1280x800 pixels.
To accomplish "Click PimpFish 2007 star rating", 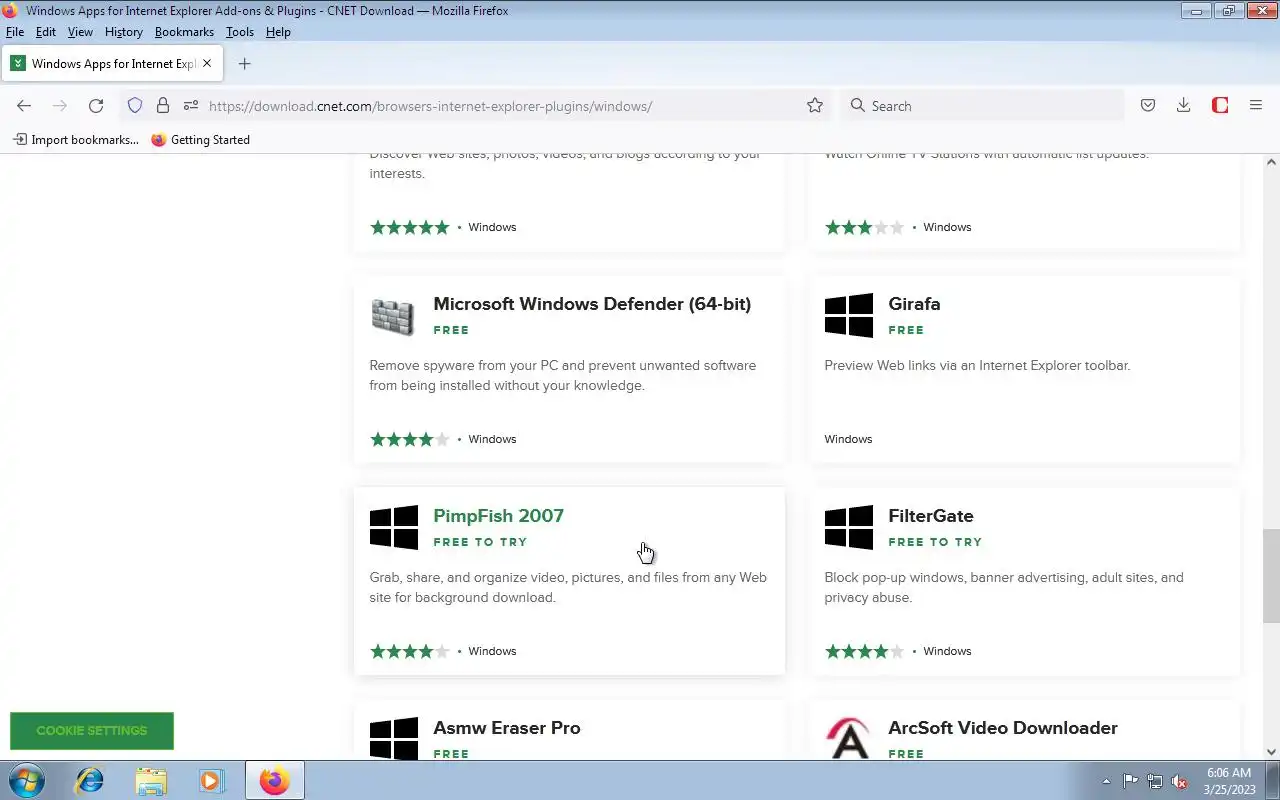I will point(409,651).
